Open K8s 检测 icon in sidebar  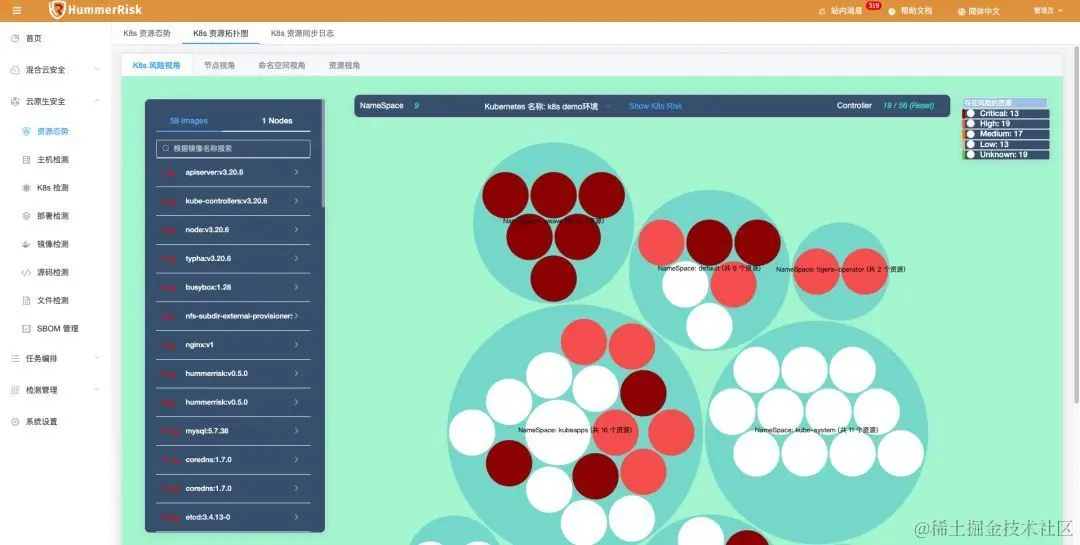26,187
